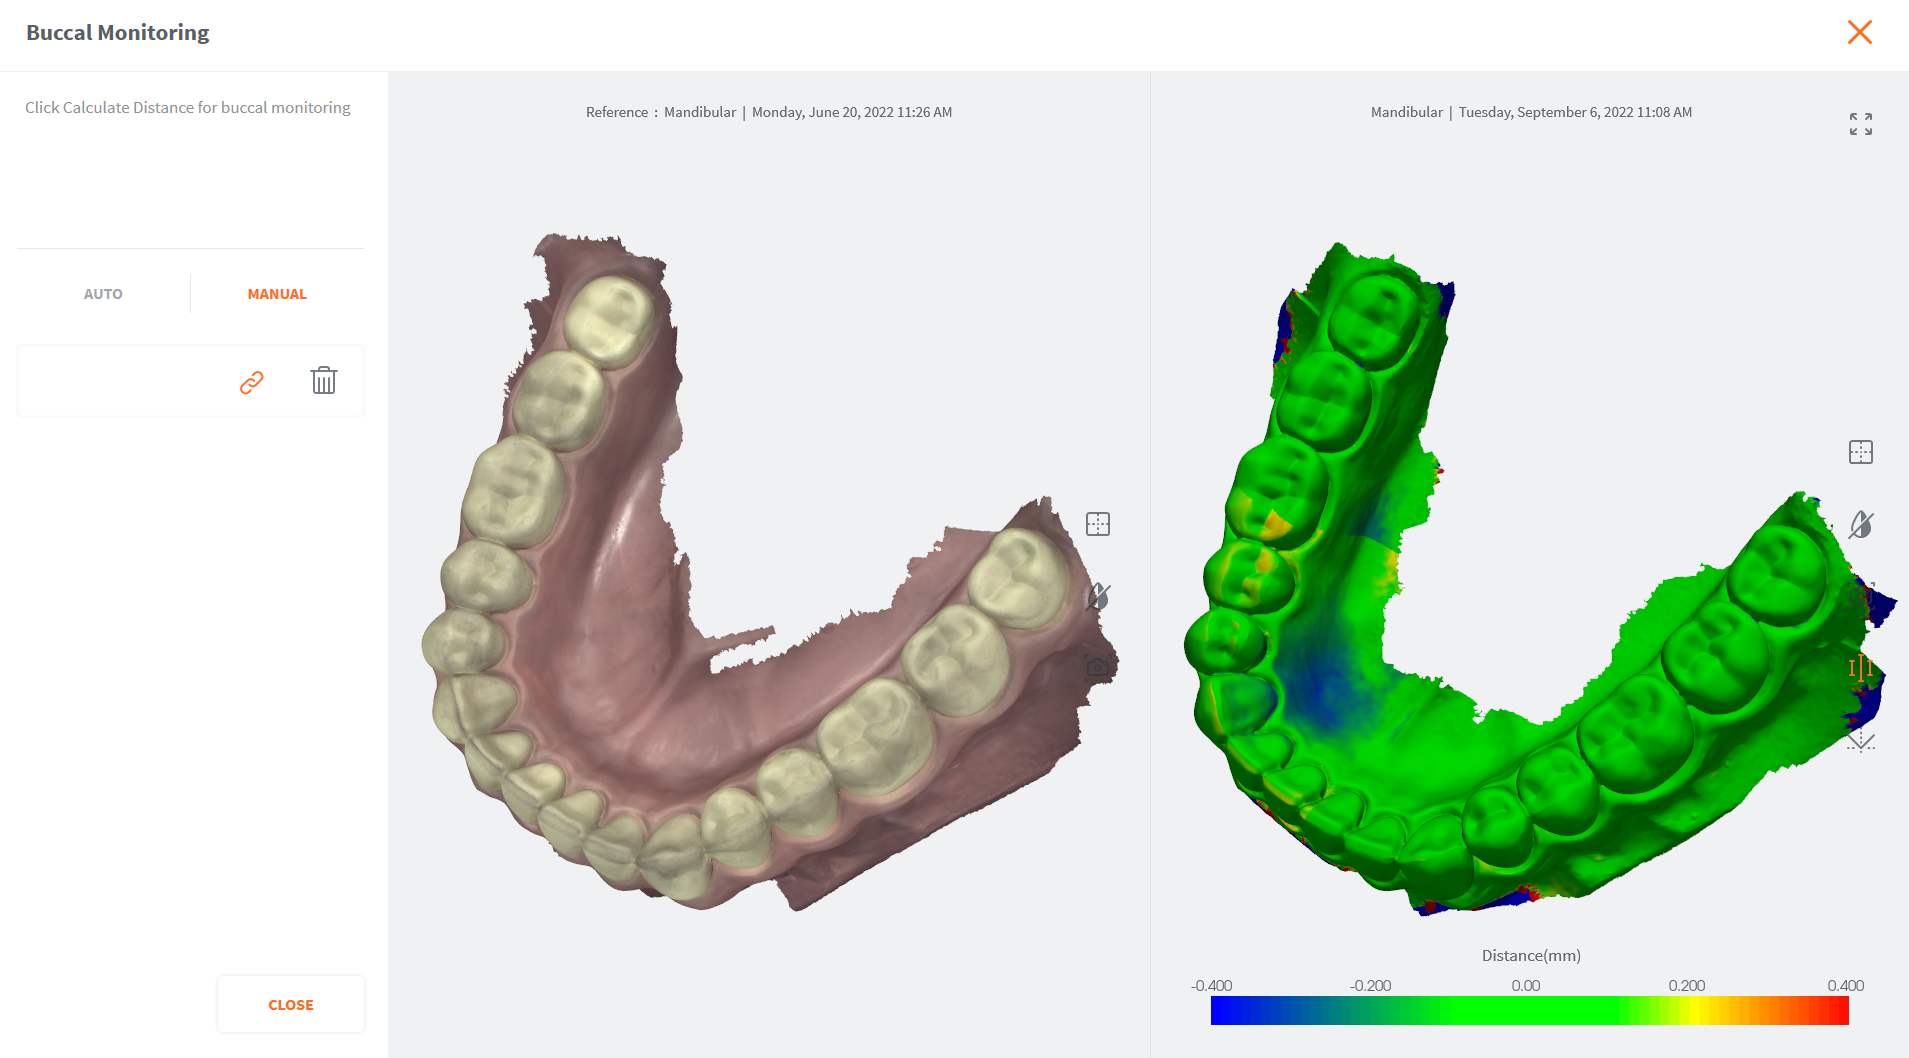Click the September 6, 2022 scan label
Viewport: 1909px width, 1058px height.
1531,112
